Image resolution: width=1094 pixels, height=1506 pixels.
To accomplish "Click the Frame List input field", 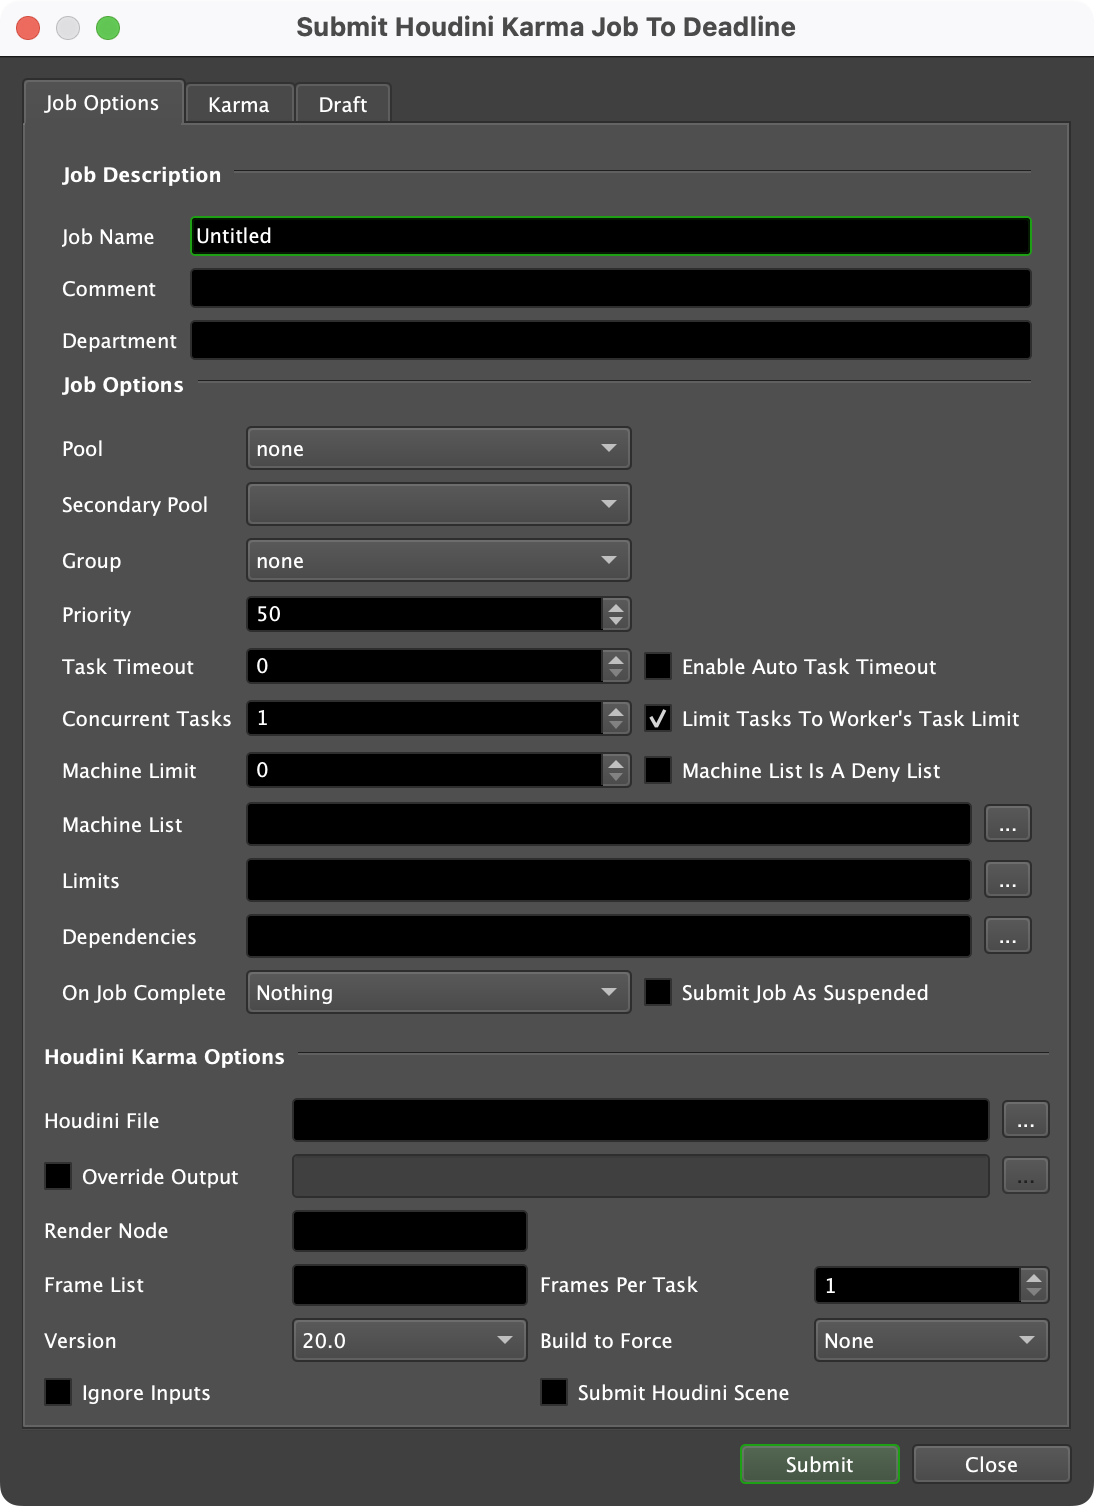I will [410, 1284].
